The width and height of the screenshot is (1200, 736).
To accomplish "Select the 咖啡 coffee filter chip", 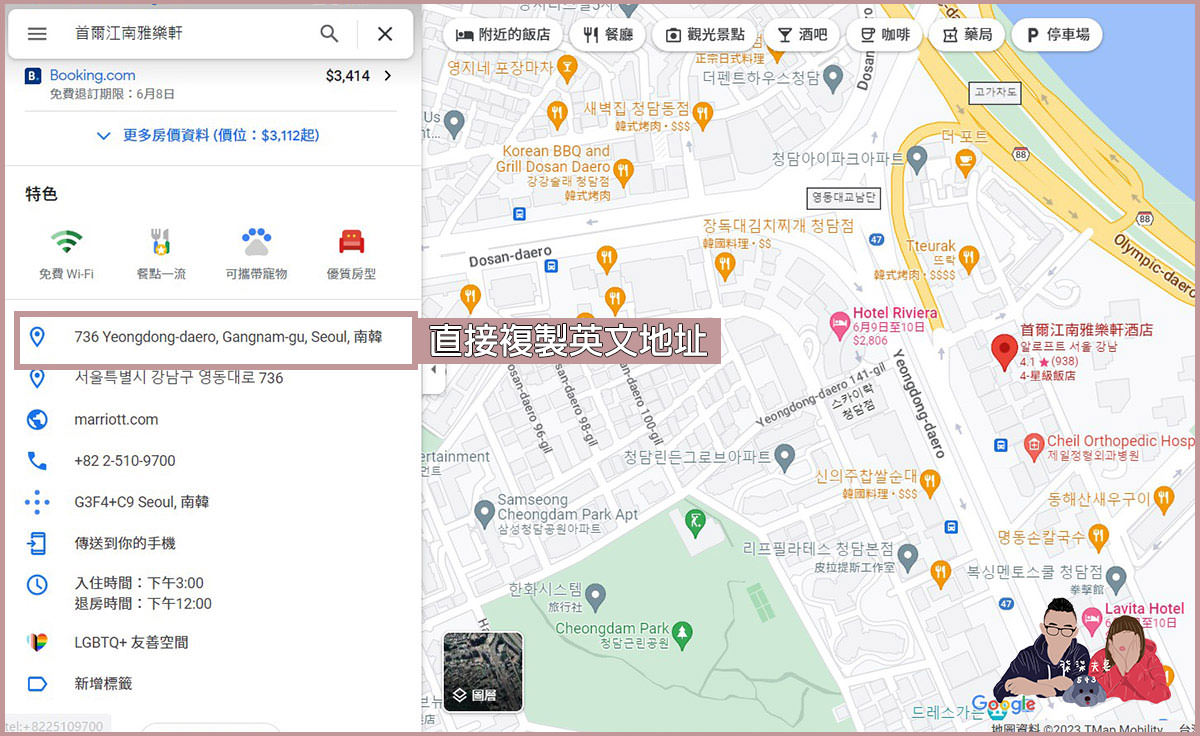I will pos(884,34).
